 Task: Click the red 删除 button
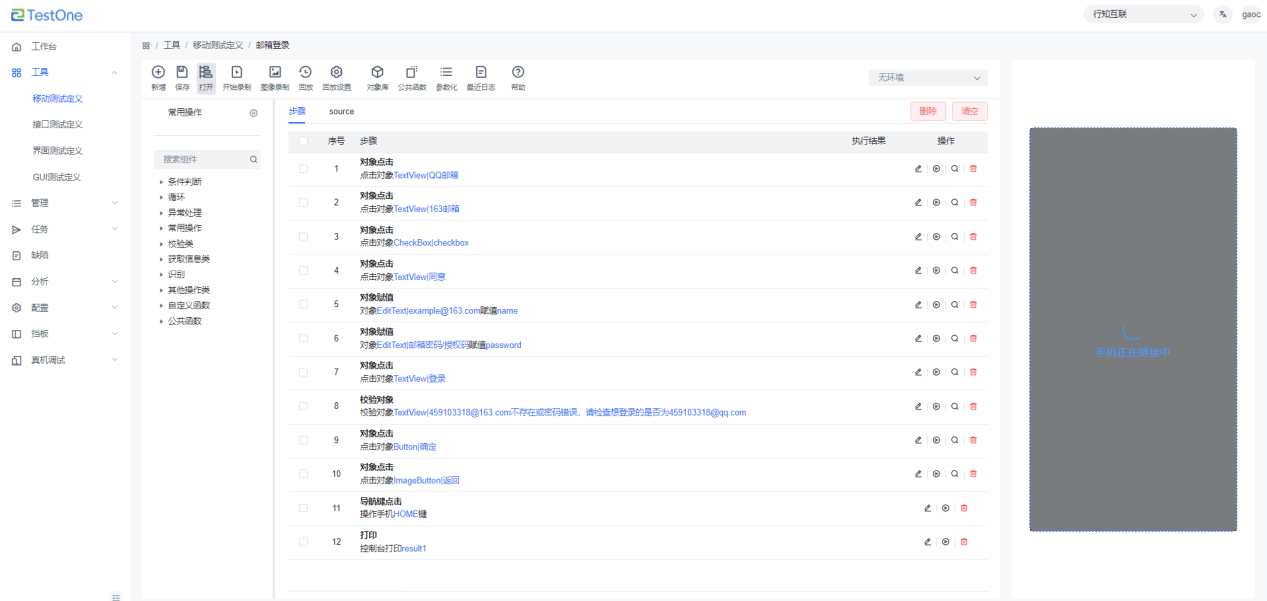(928, 112)
